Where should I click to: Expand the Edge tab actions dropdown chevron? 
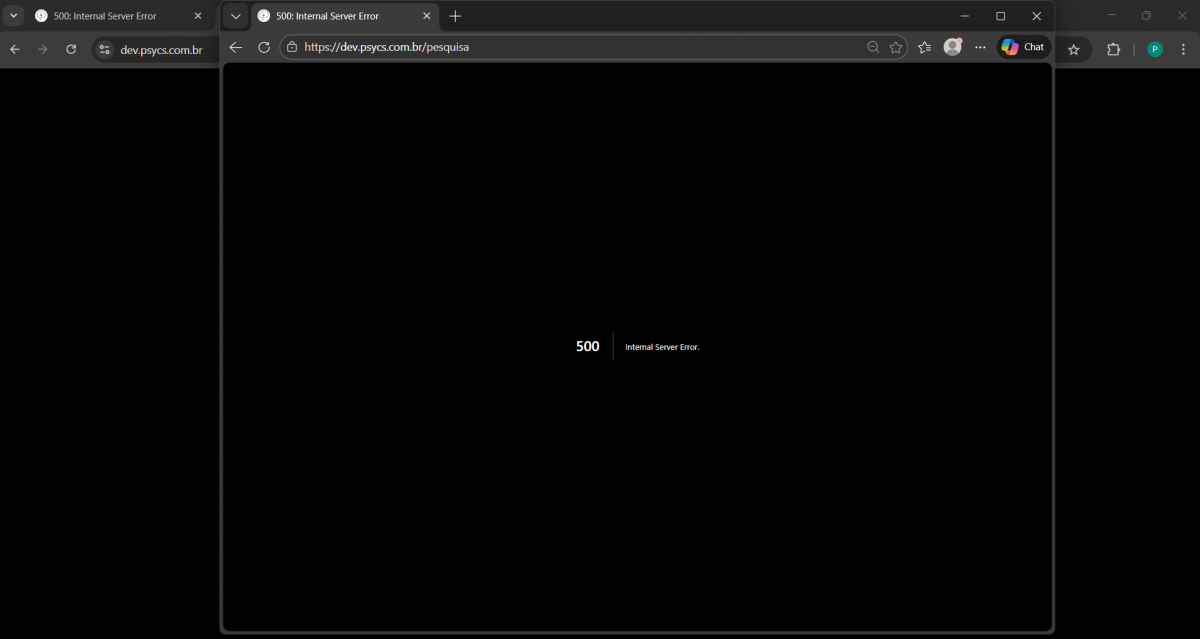click(x=235, y=16)
